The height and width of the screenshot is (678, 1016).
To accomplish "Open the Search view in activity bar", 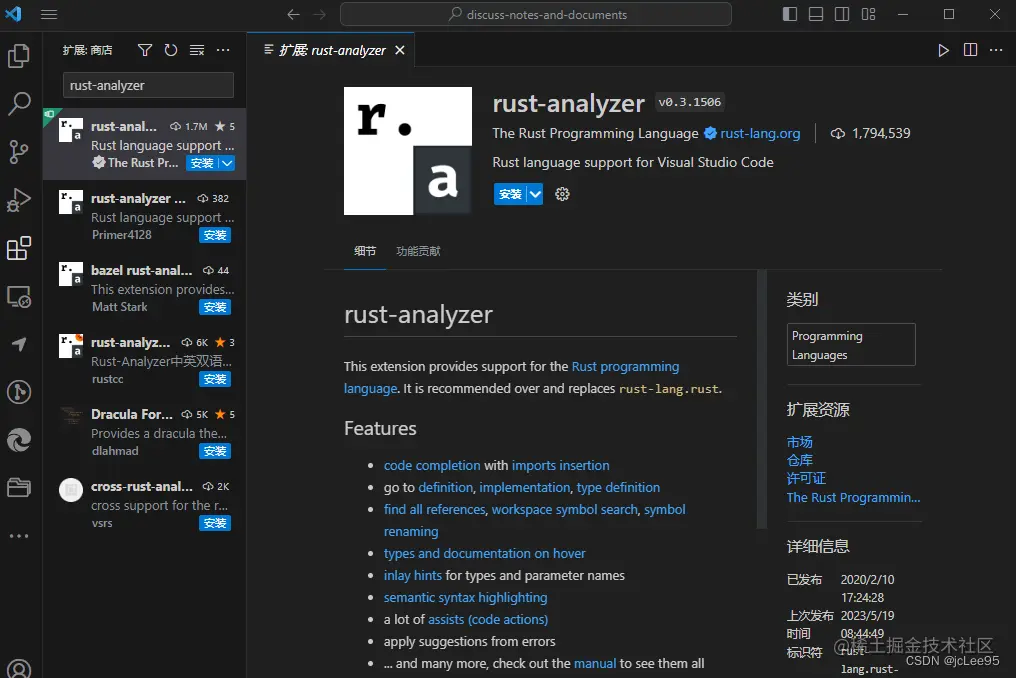I will coord(19,104).
